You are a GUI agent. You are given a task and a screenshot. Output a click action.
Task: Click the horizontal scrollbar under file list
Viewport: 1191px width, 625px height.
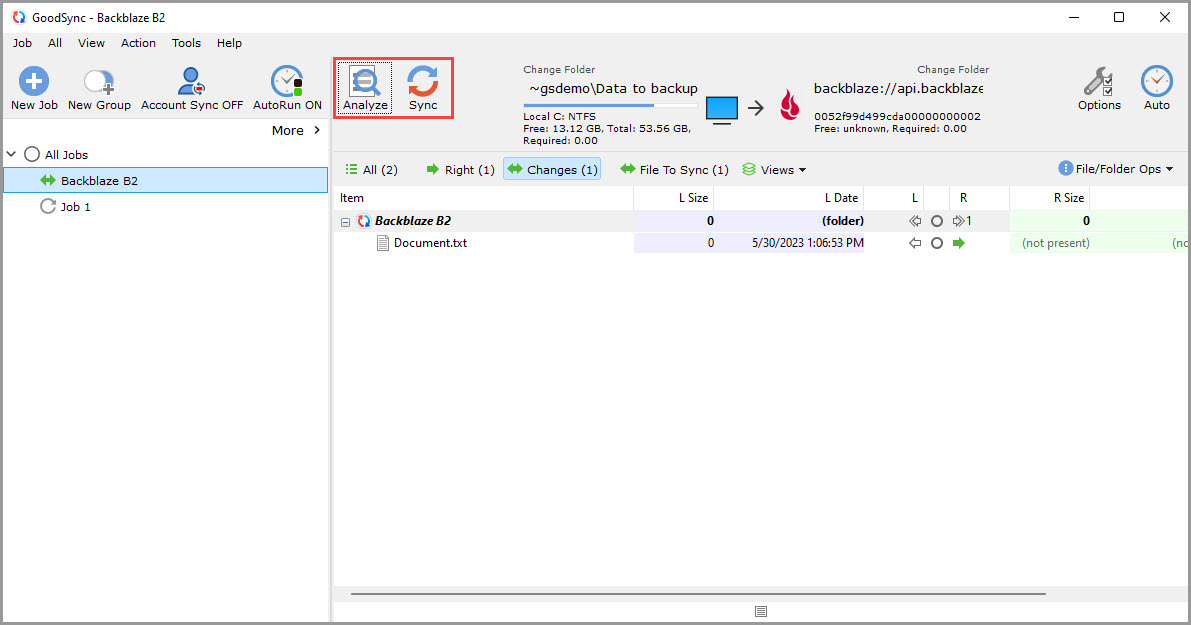[x=698, y=594]
